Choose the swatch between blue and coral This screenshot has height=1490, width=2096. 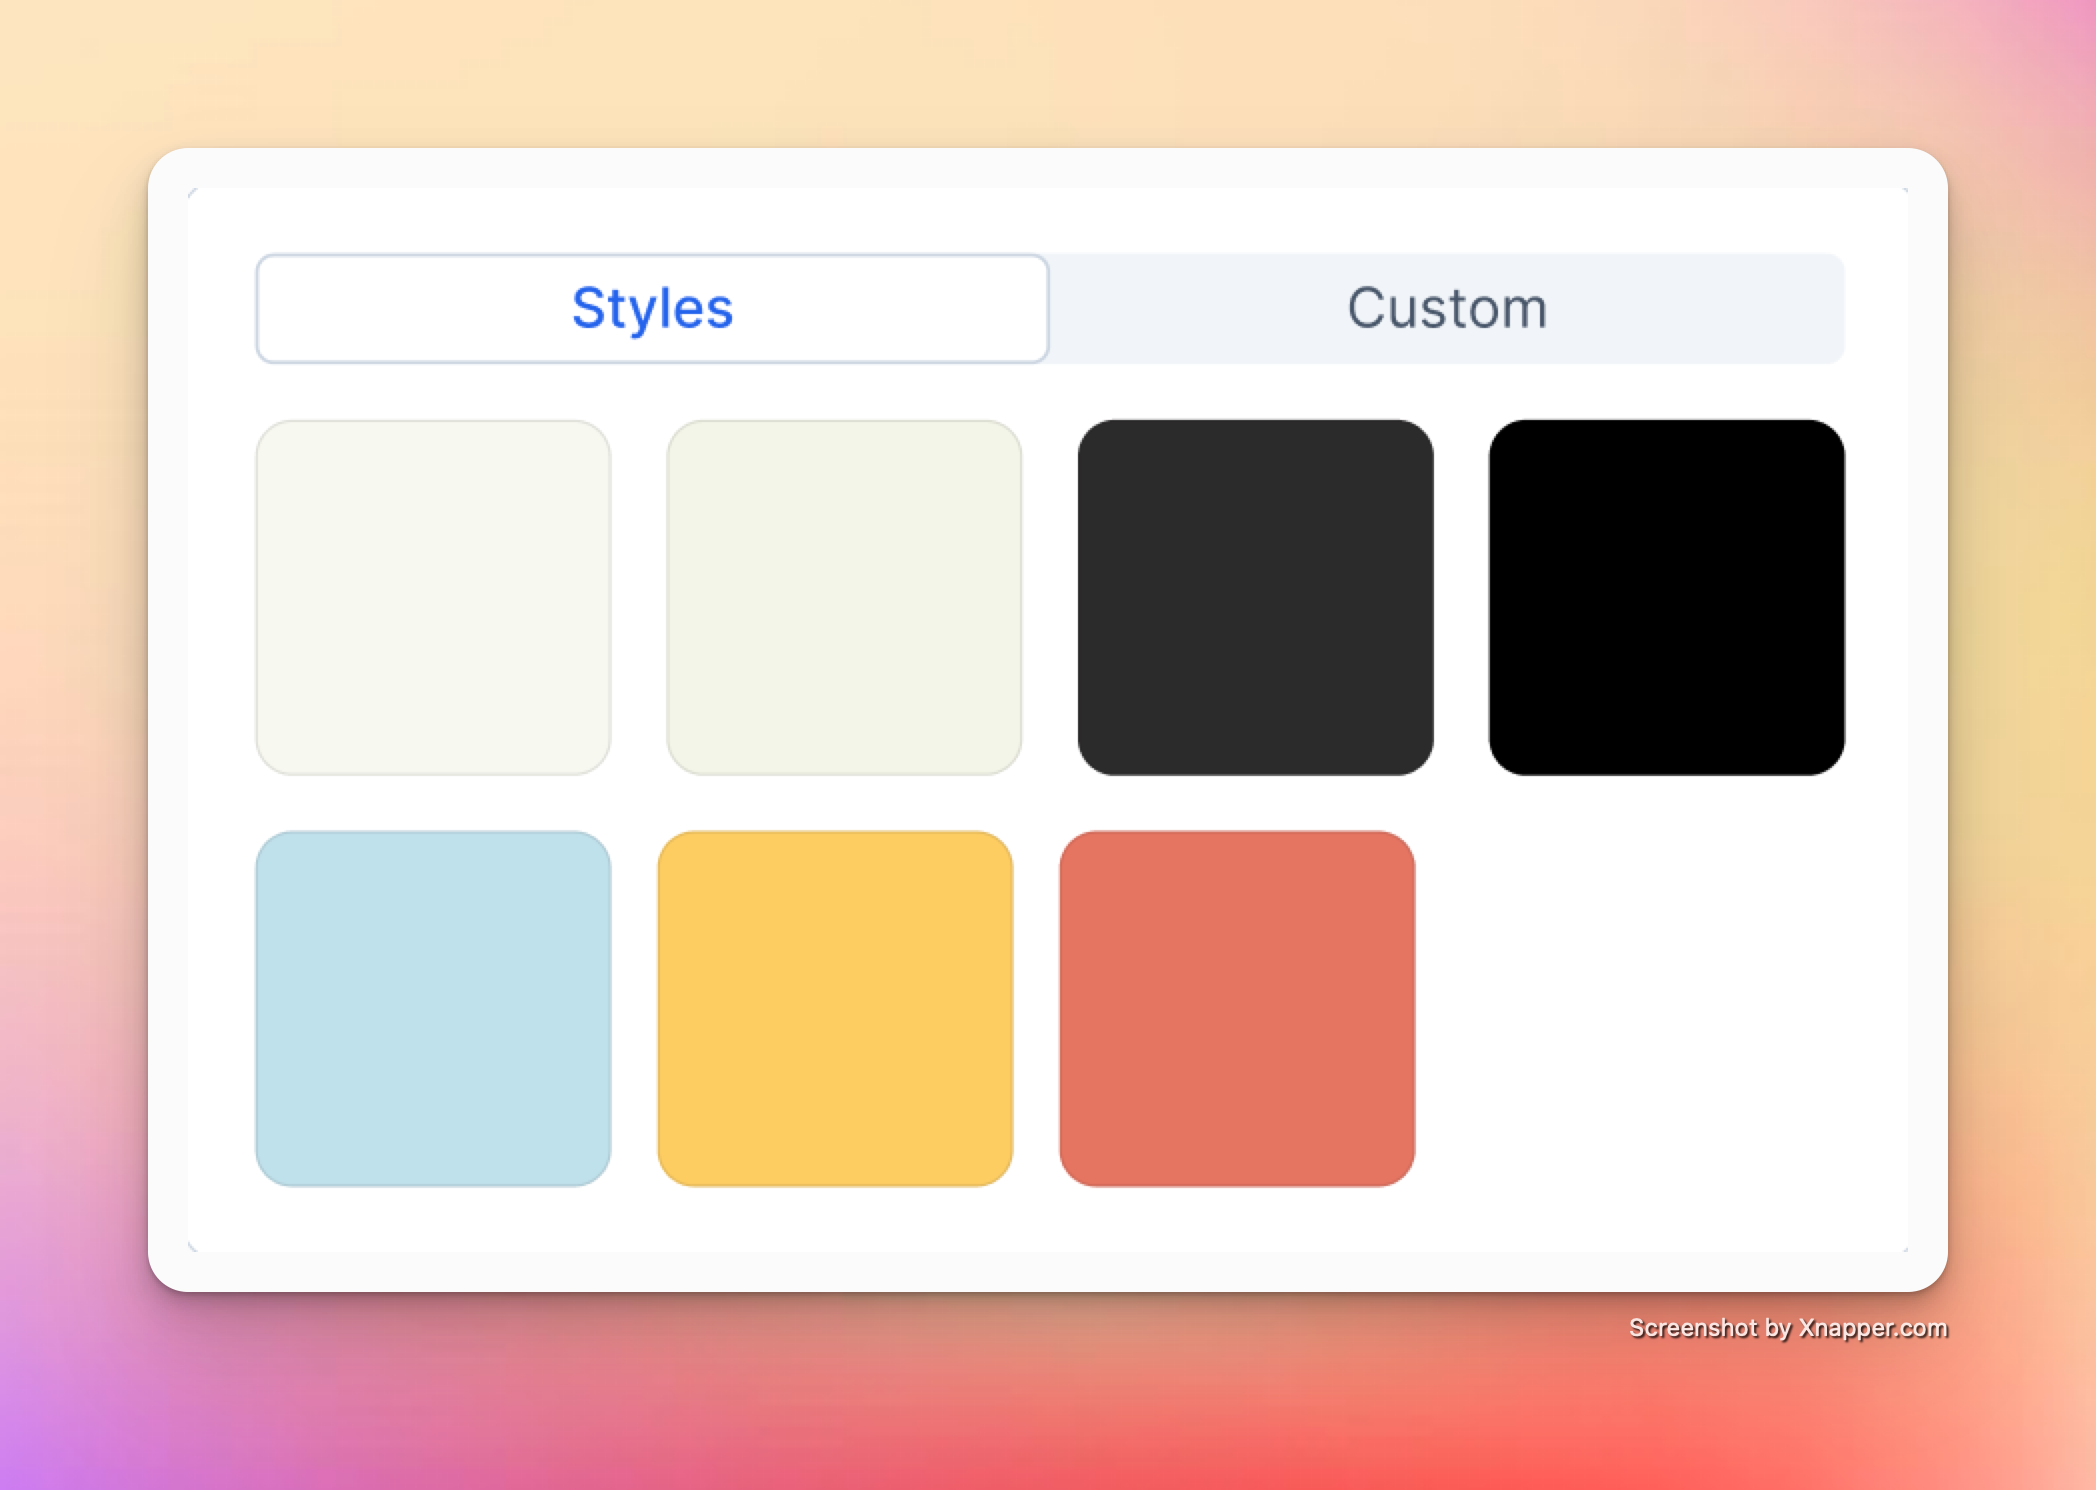[835, 1008]
